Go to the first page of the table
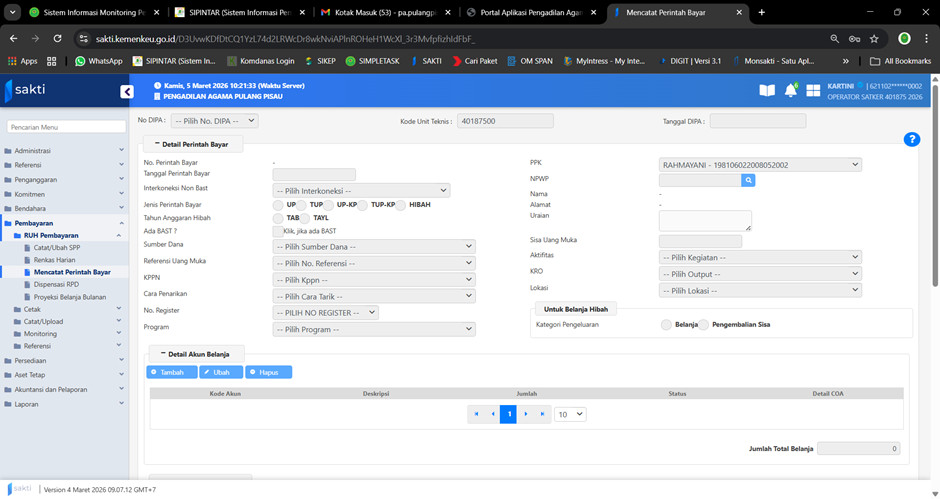940x499 pixels. pos(476,414)
